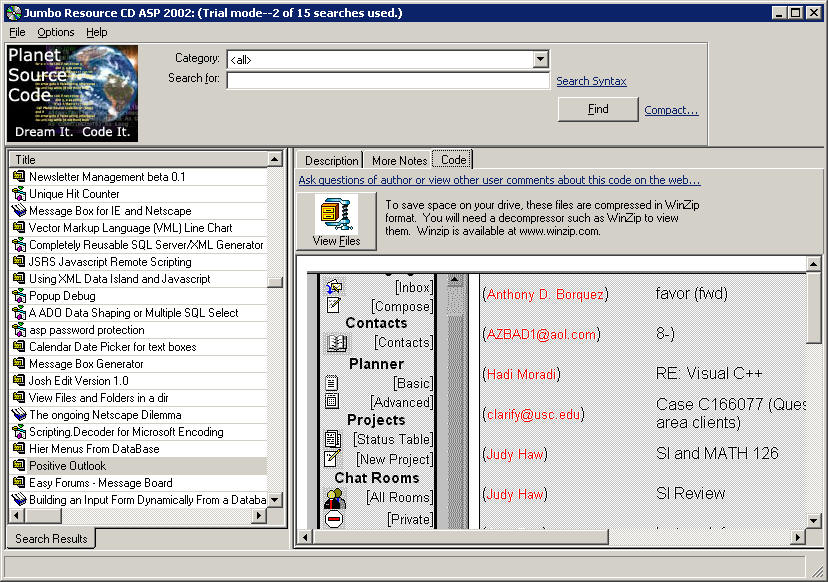
Task: Open the Options menu
Action: tap(55, 32)
